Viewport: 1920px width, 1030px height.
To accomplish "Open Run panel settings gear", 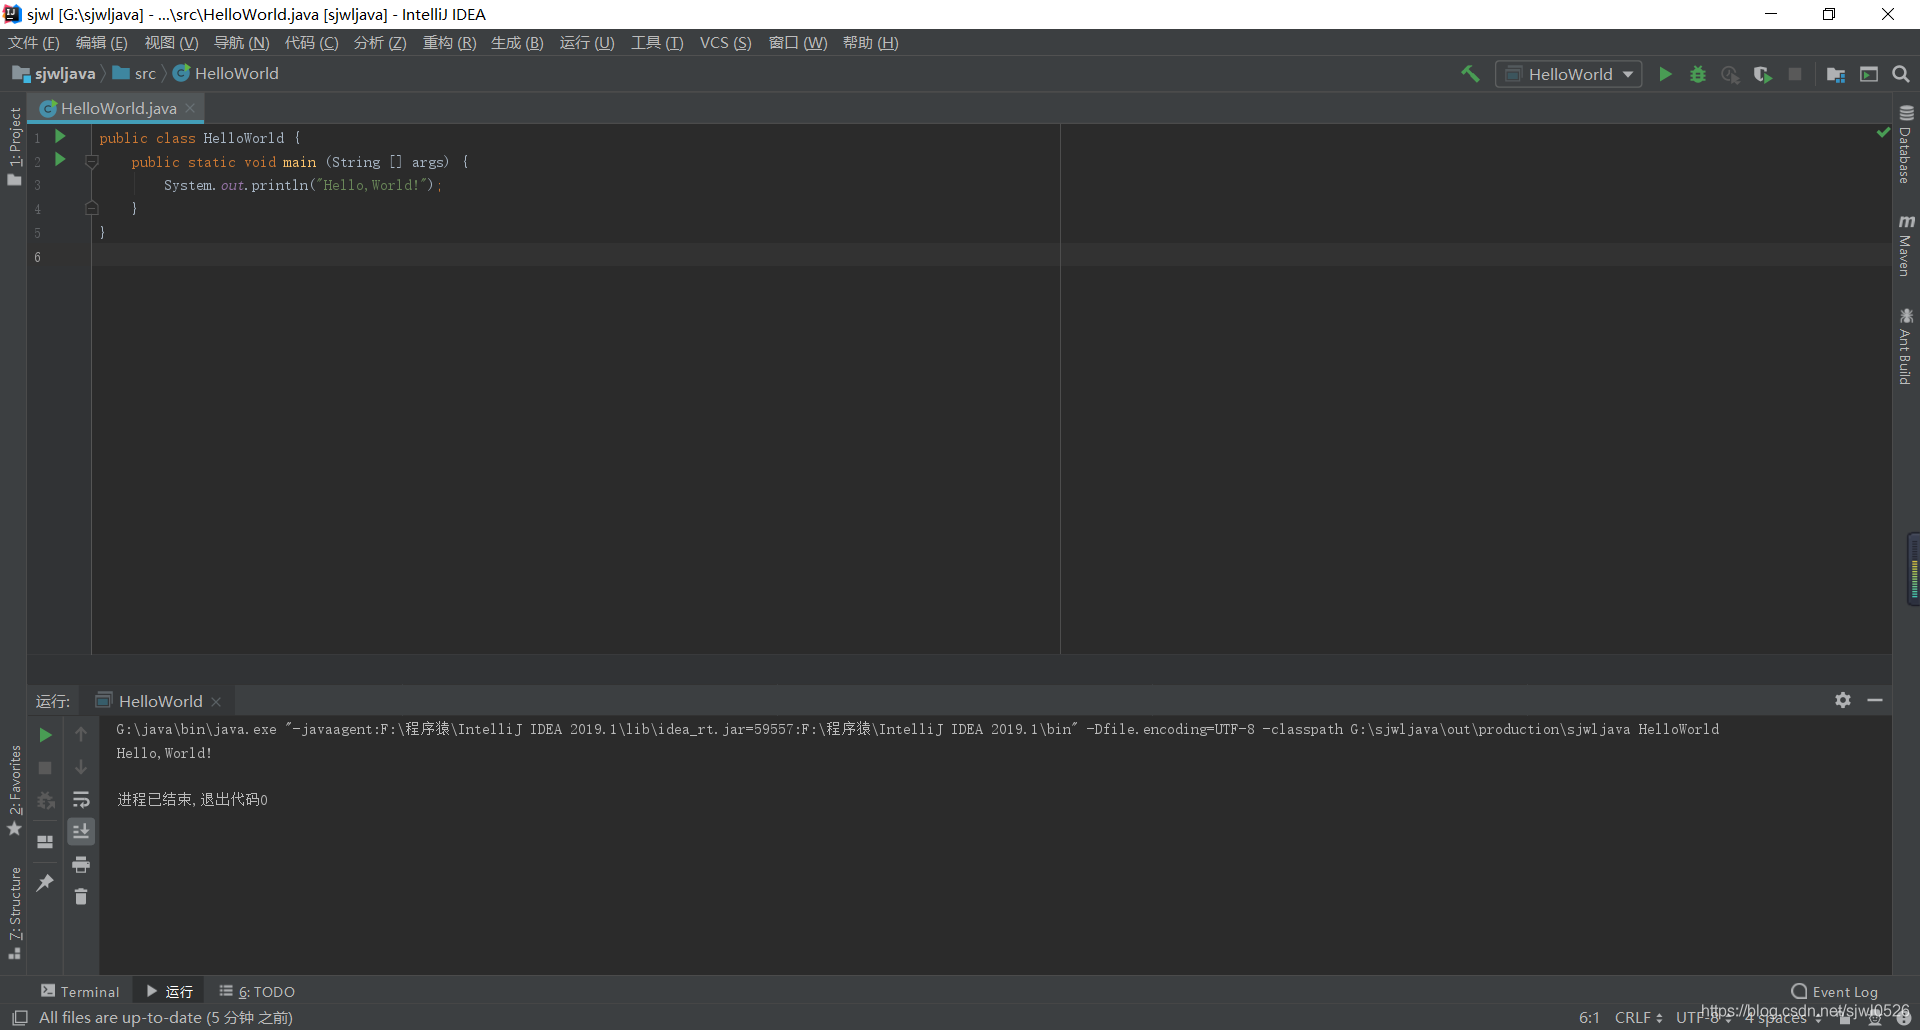I will click(x=1843, y=700).
